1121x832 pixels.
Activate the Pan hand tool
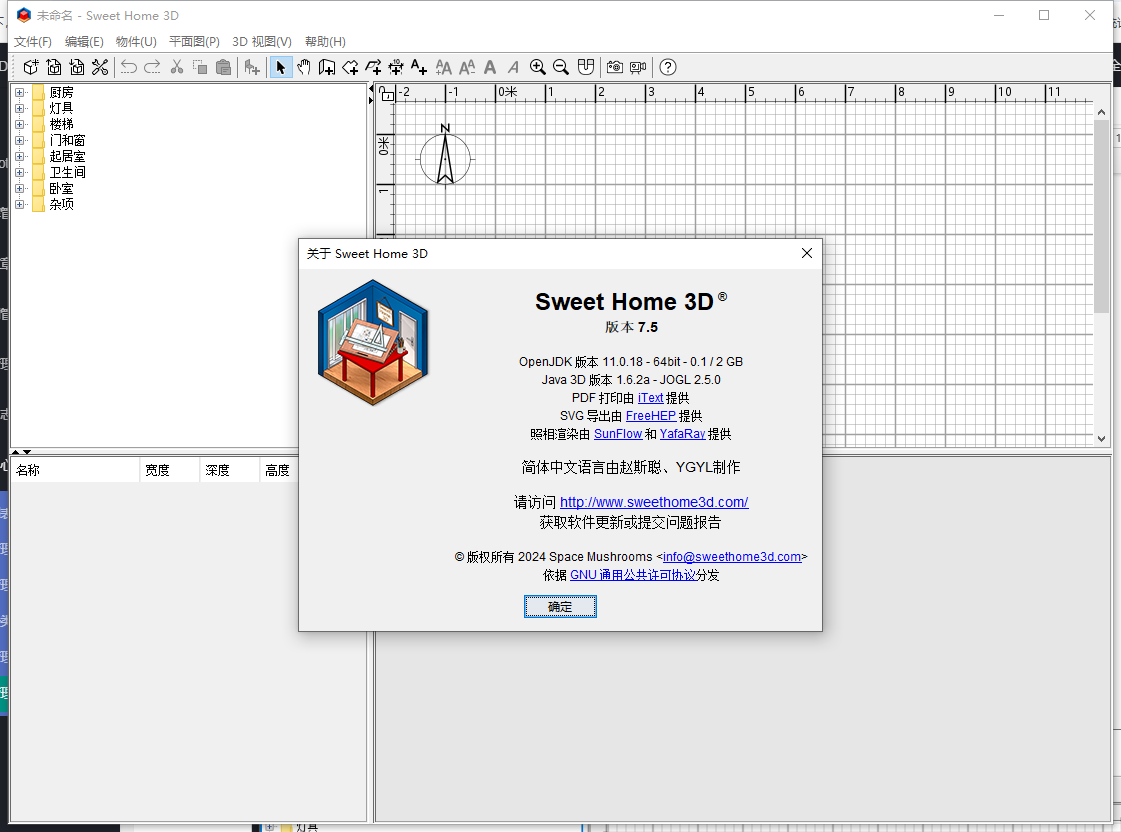pos(304,67)
